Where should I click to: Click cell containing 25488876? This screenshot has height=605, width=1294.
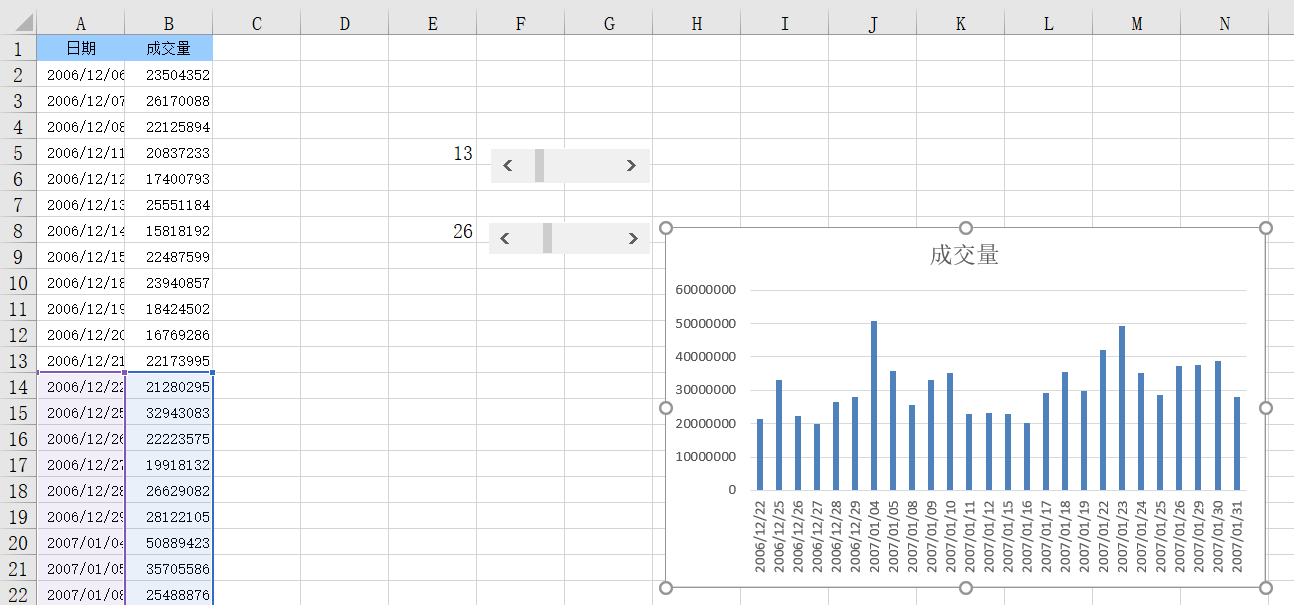[x=169, y=594]
